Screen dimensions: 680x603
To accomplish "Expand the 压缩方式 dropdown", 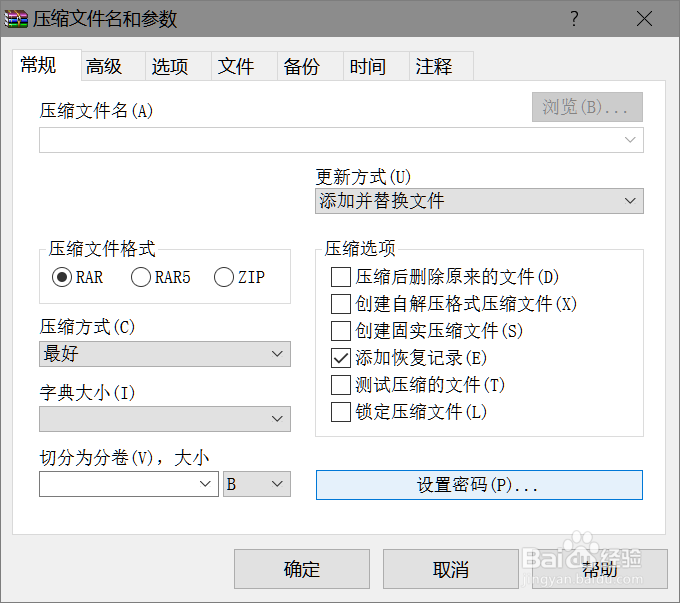I will tap(165, 354).
